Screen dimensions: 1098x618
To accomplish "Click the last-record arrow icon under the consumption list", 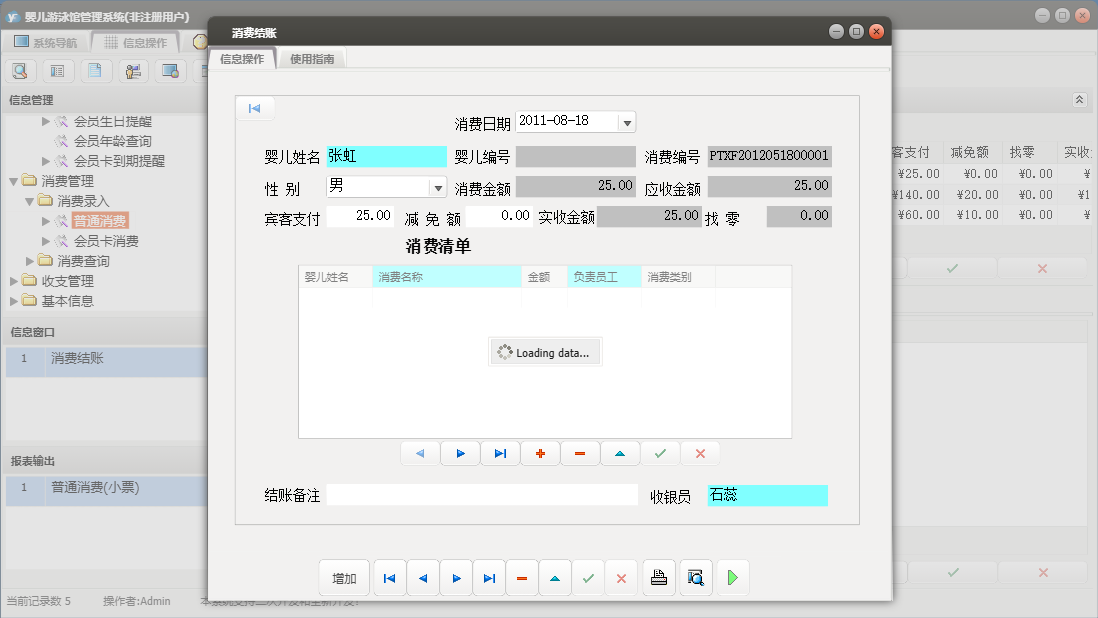I will tap(500, 453).
